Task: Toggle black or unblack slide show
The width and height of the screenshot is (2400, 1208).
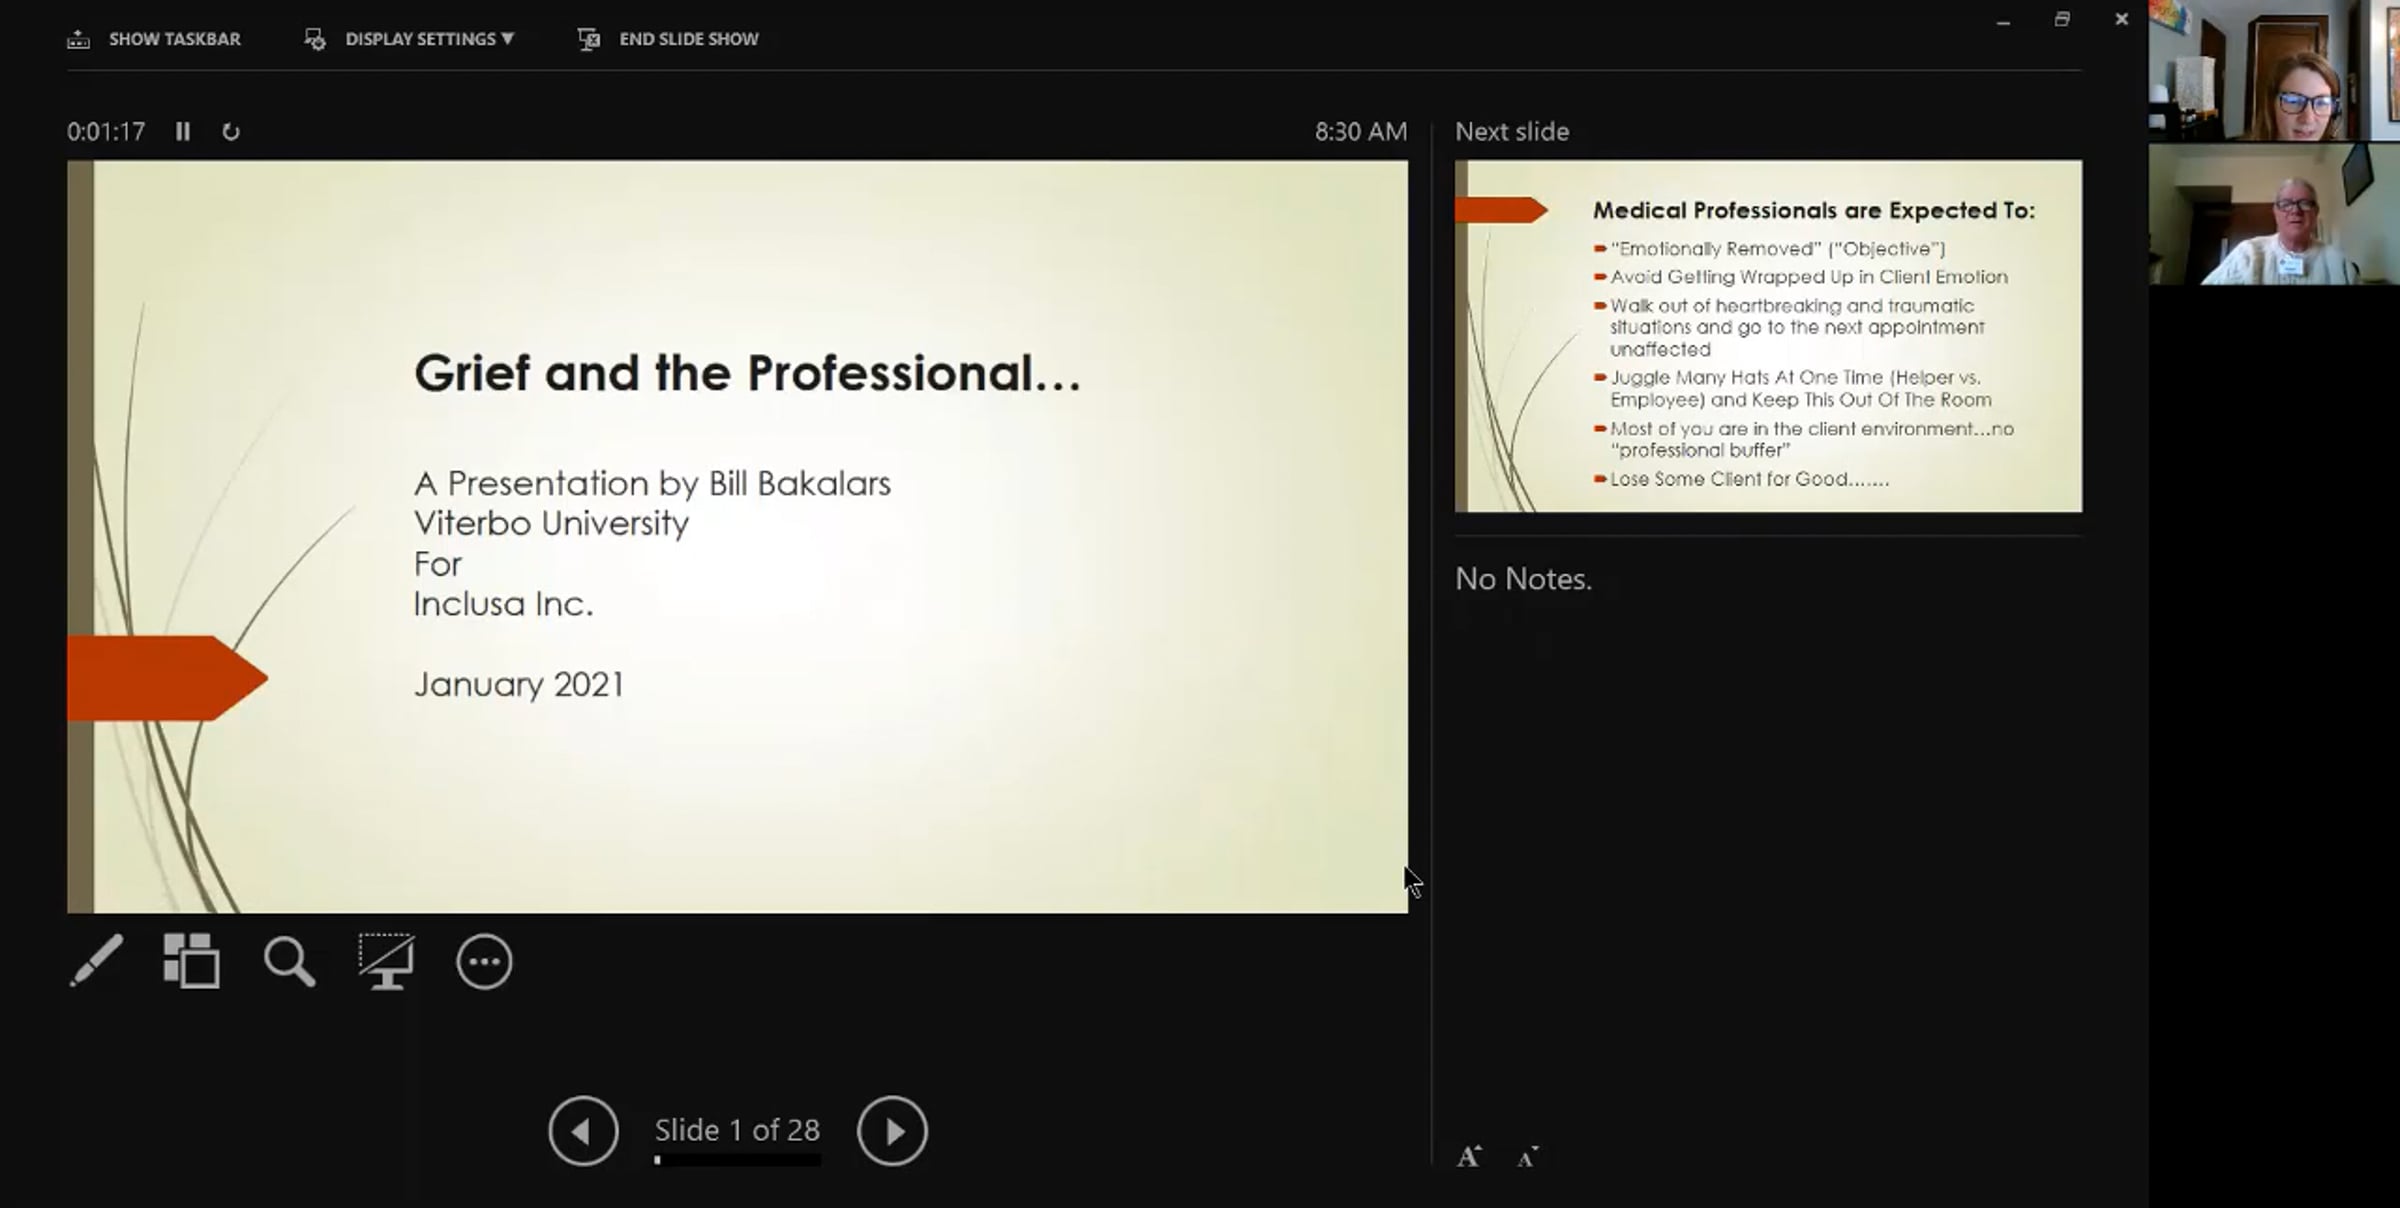Action: pos(387,961)
